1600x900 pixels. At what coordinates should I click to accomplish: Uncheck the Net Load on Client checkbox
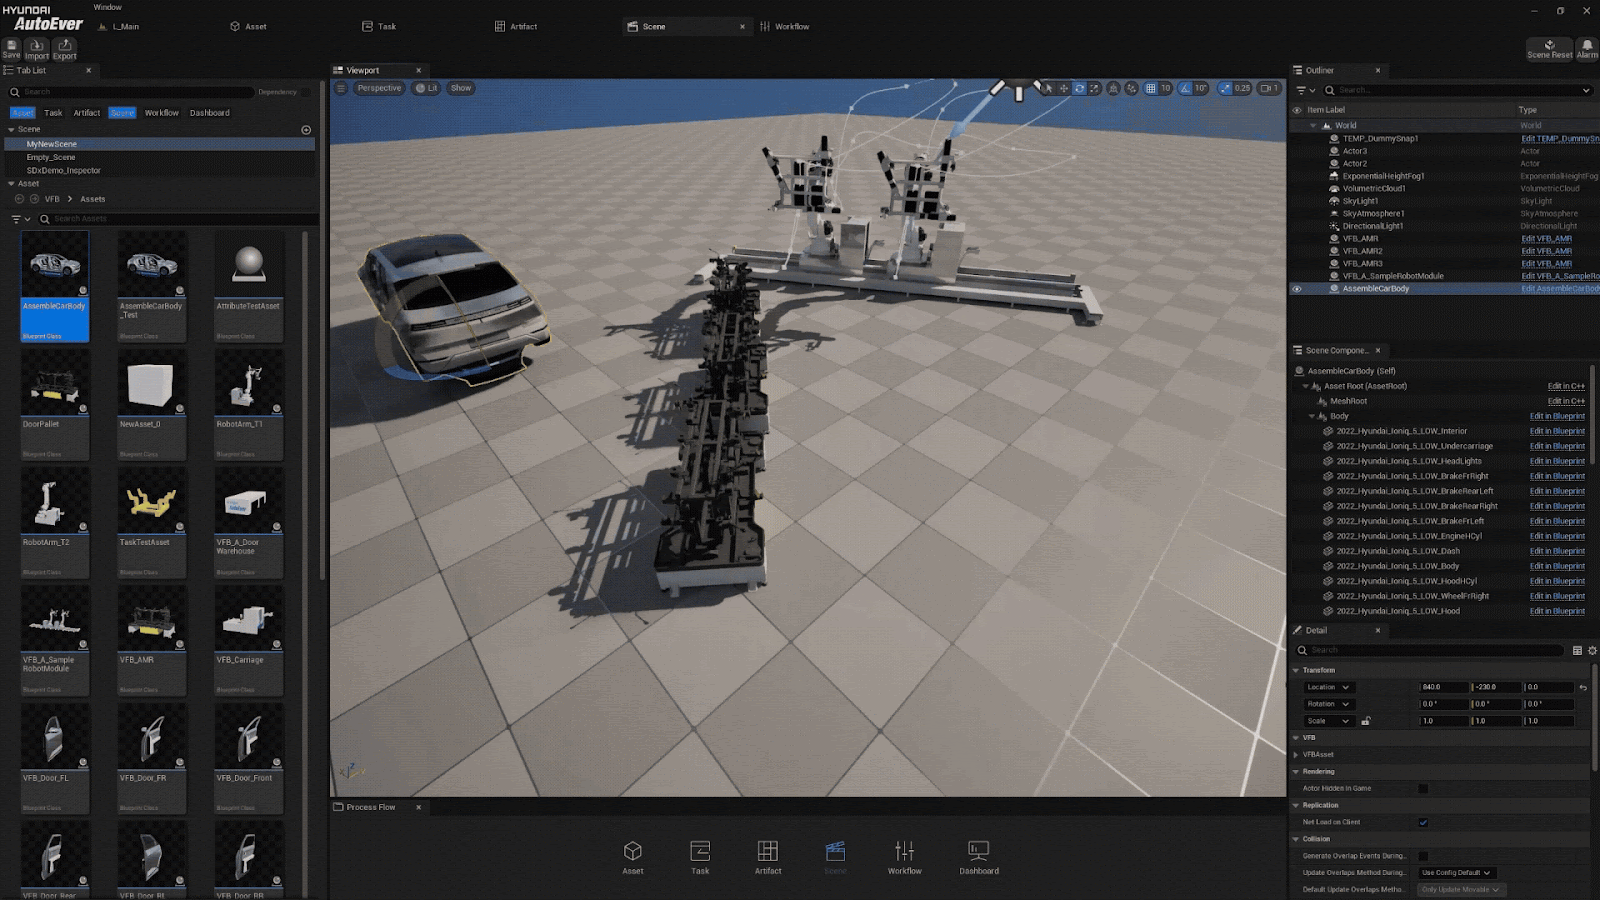point(1423,822)
